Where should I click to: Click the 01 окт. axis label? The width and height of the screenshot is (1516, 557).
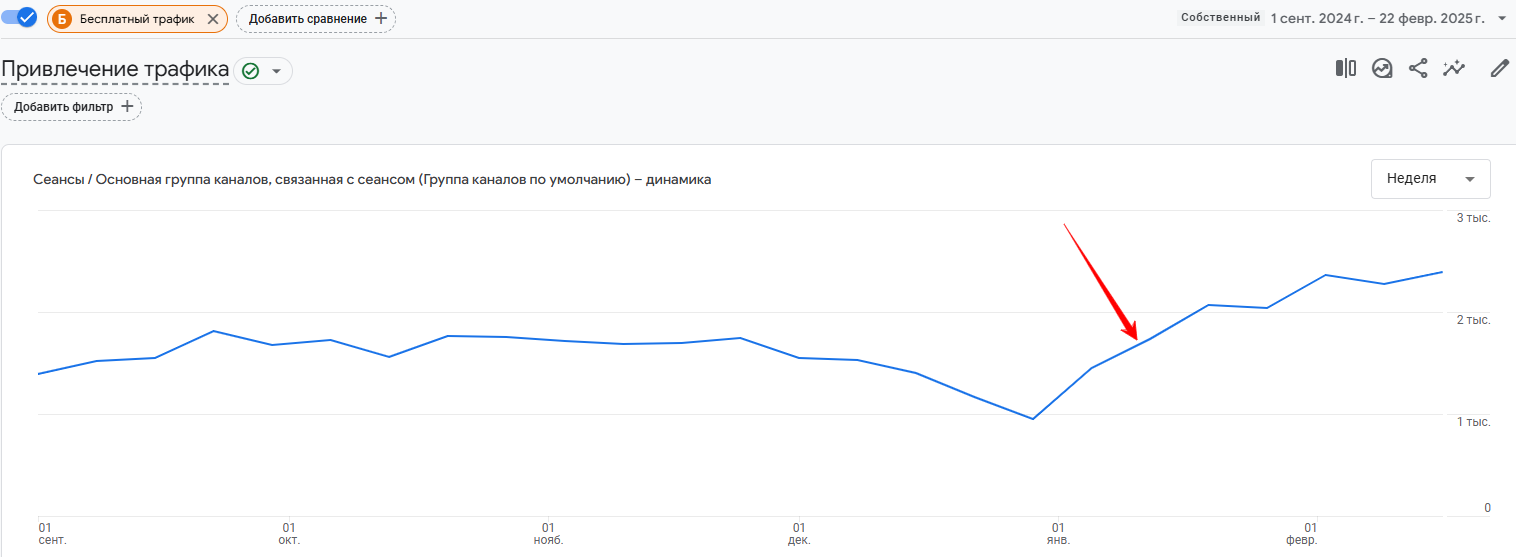[290, 533]
